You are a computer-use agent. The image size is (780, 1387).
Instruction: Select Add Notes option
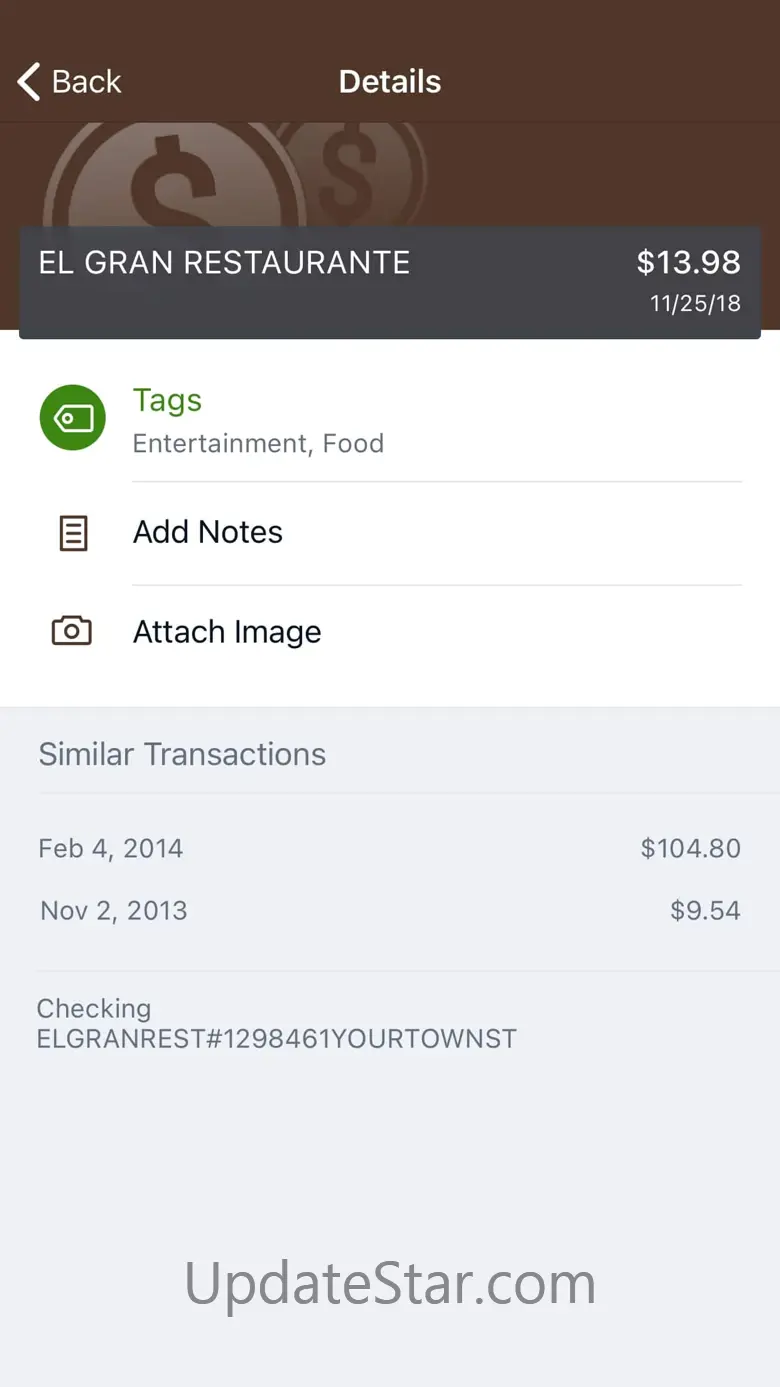(x=208, y=532)
